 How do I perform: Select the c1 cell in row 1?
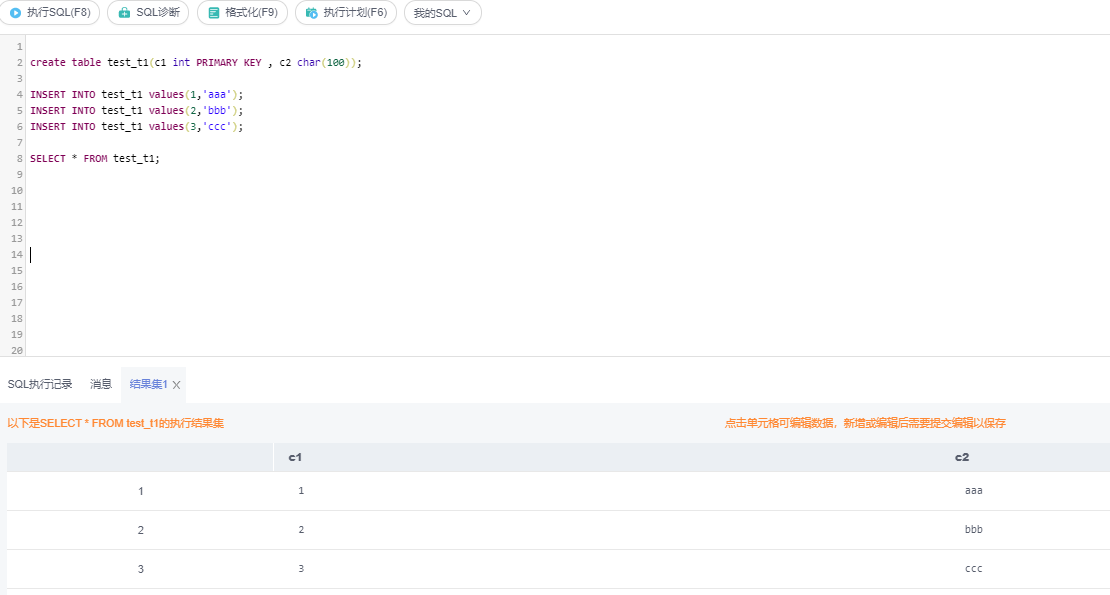coord(301,490)
